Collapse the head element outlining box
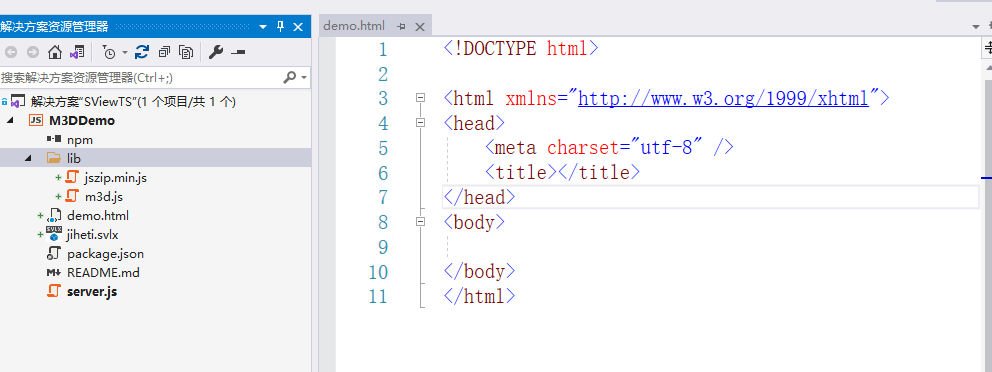The height and width of the screenshot is (372, 992). pyautogui.click(x=420, y=122)
